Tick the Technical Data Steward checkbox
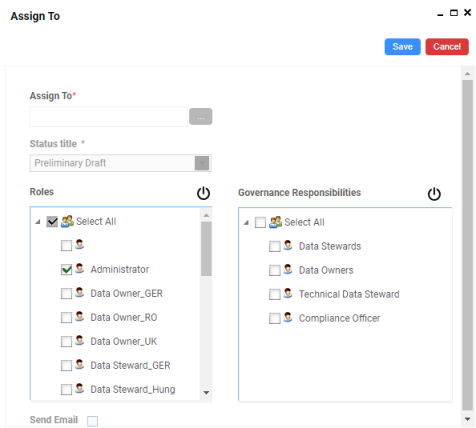 tap(275, 294)
